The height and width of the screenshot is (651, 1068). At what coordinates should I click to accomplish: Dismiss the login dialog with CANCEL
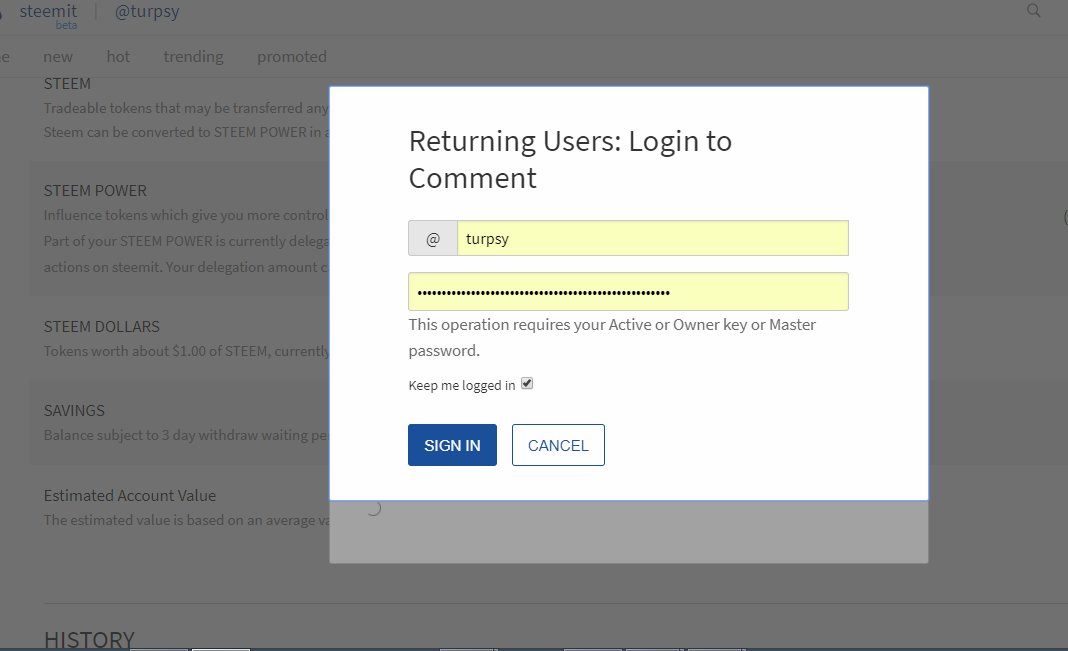click(558, 445)
